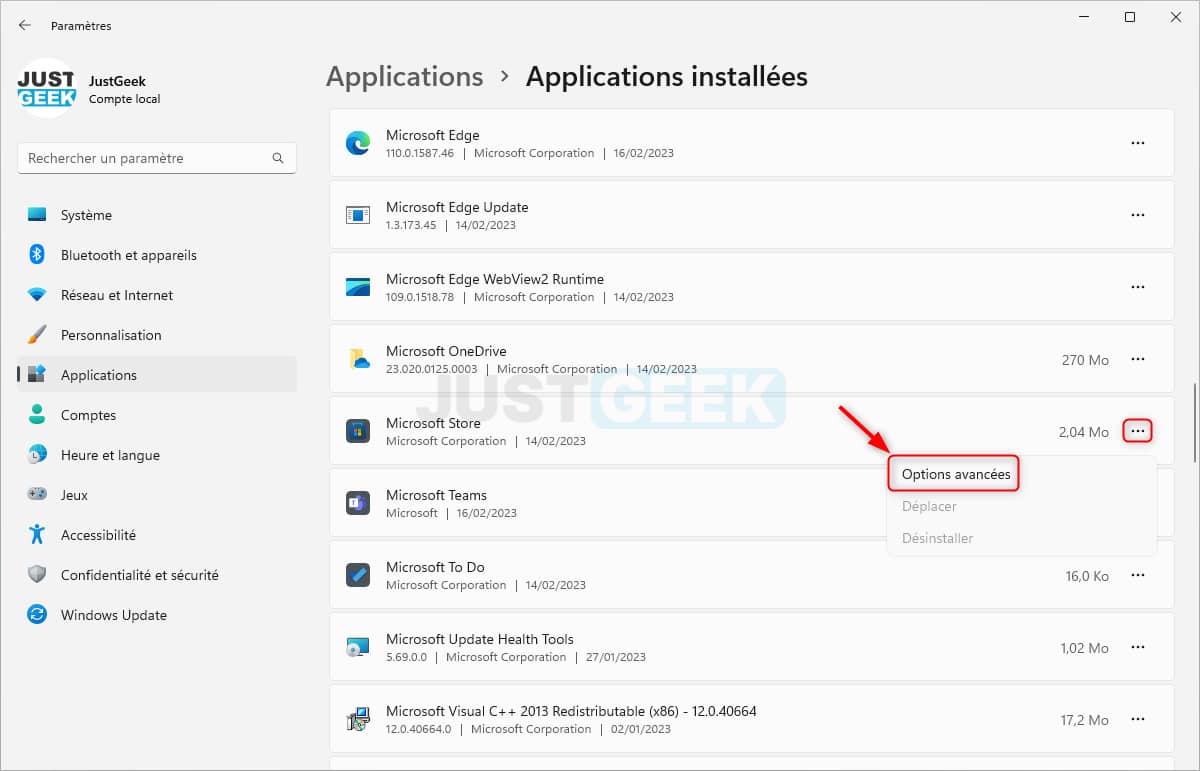1200x771 pixels.
Task: Click in the Rechercher un paramètre field
Action: pos(157,158)
